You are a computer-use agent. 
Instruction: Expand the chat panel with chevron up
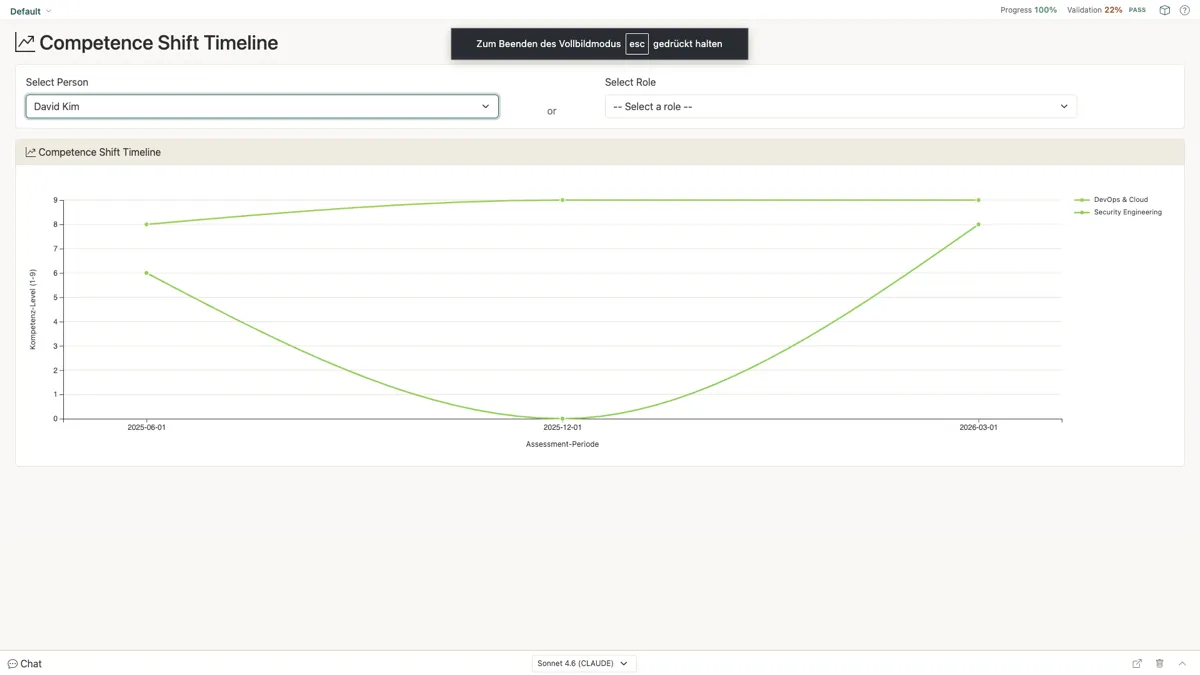(x=1182, y=663)
